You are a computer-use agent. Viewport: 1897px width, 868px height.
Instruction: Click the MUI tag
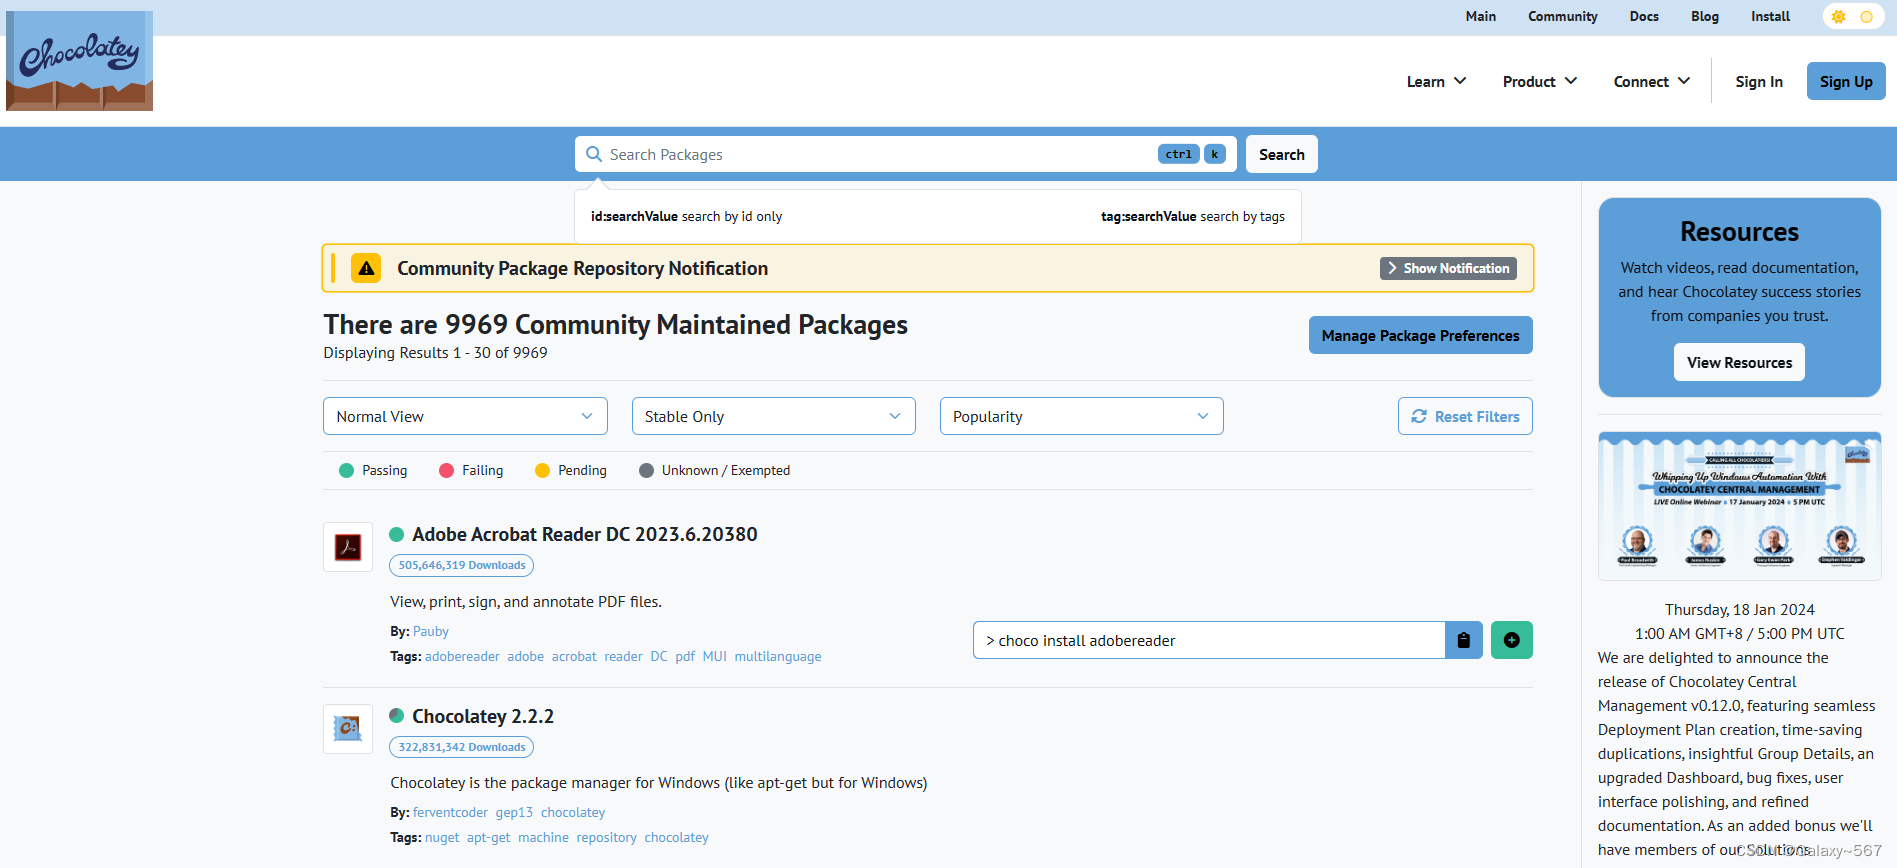tap(715, 656)
